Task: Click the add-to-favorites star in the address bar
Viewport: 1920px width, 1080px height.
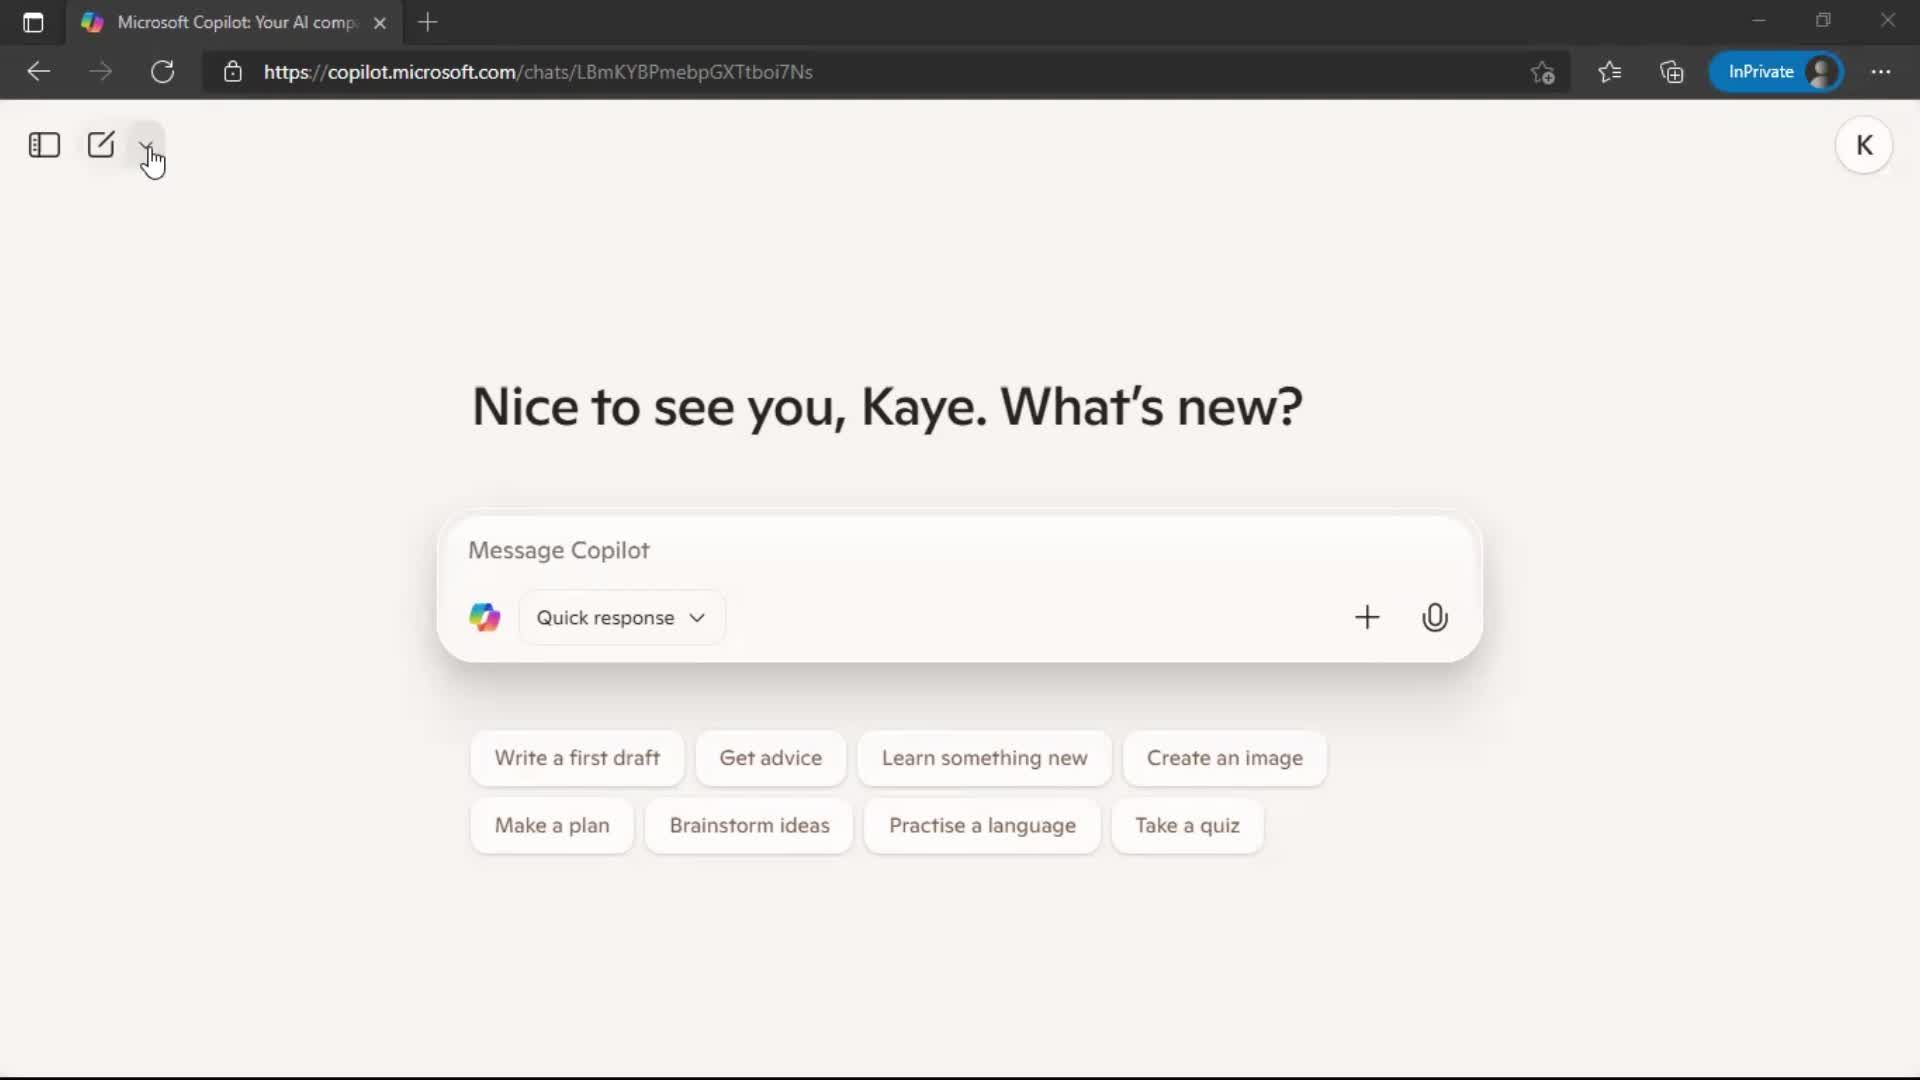Action: (1542, 71)
